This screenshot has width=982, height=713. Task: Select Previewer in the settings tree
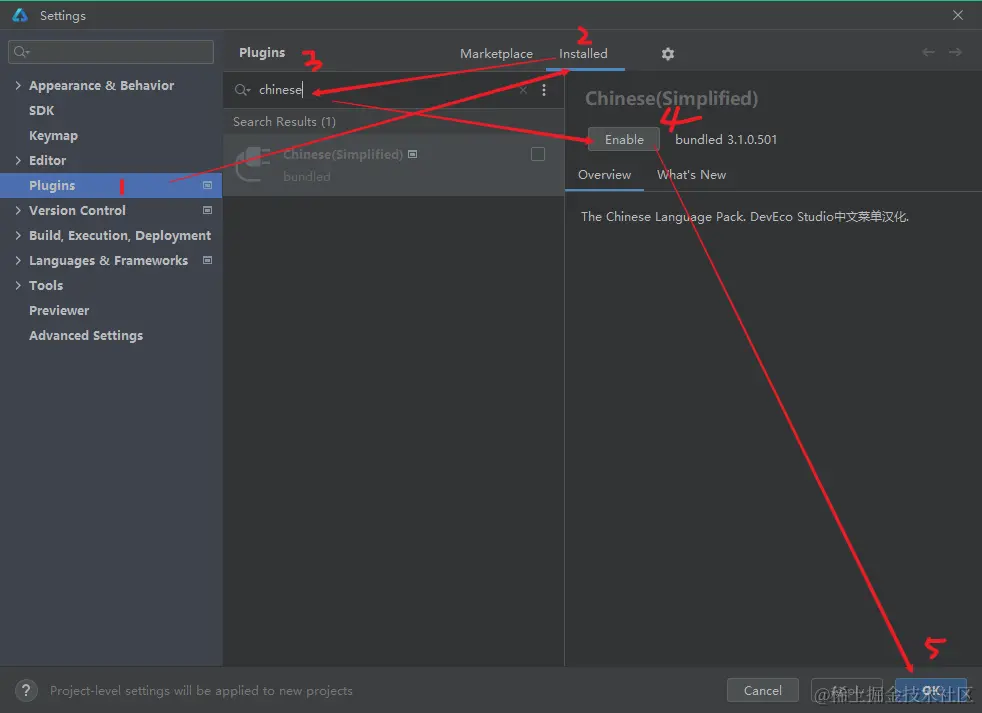coord(59,310)
